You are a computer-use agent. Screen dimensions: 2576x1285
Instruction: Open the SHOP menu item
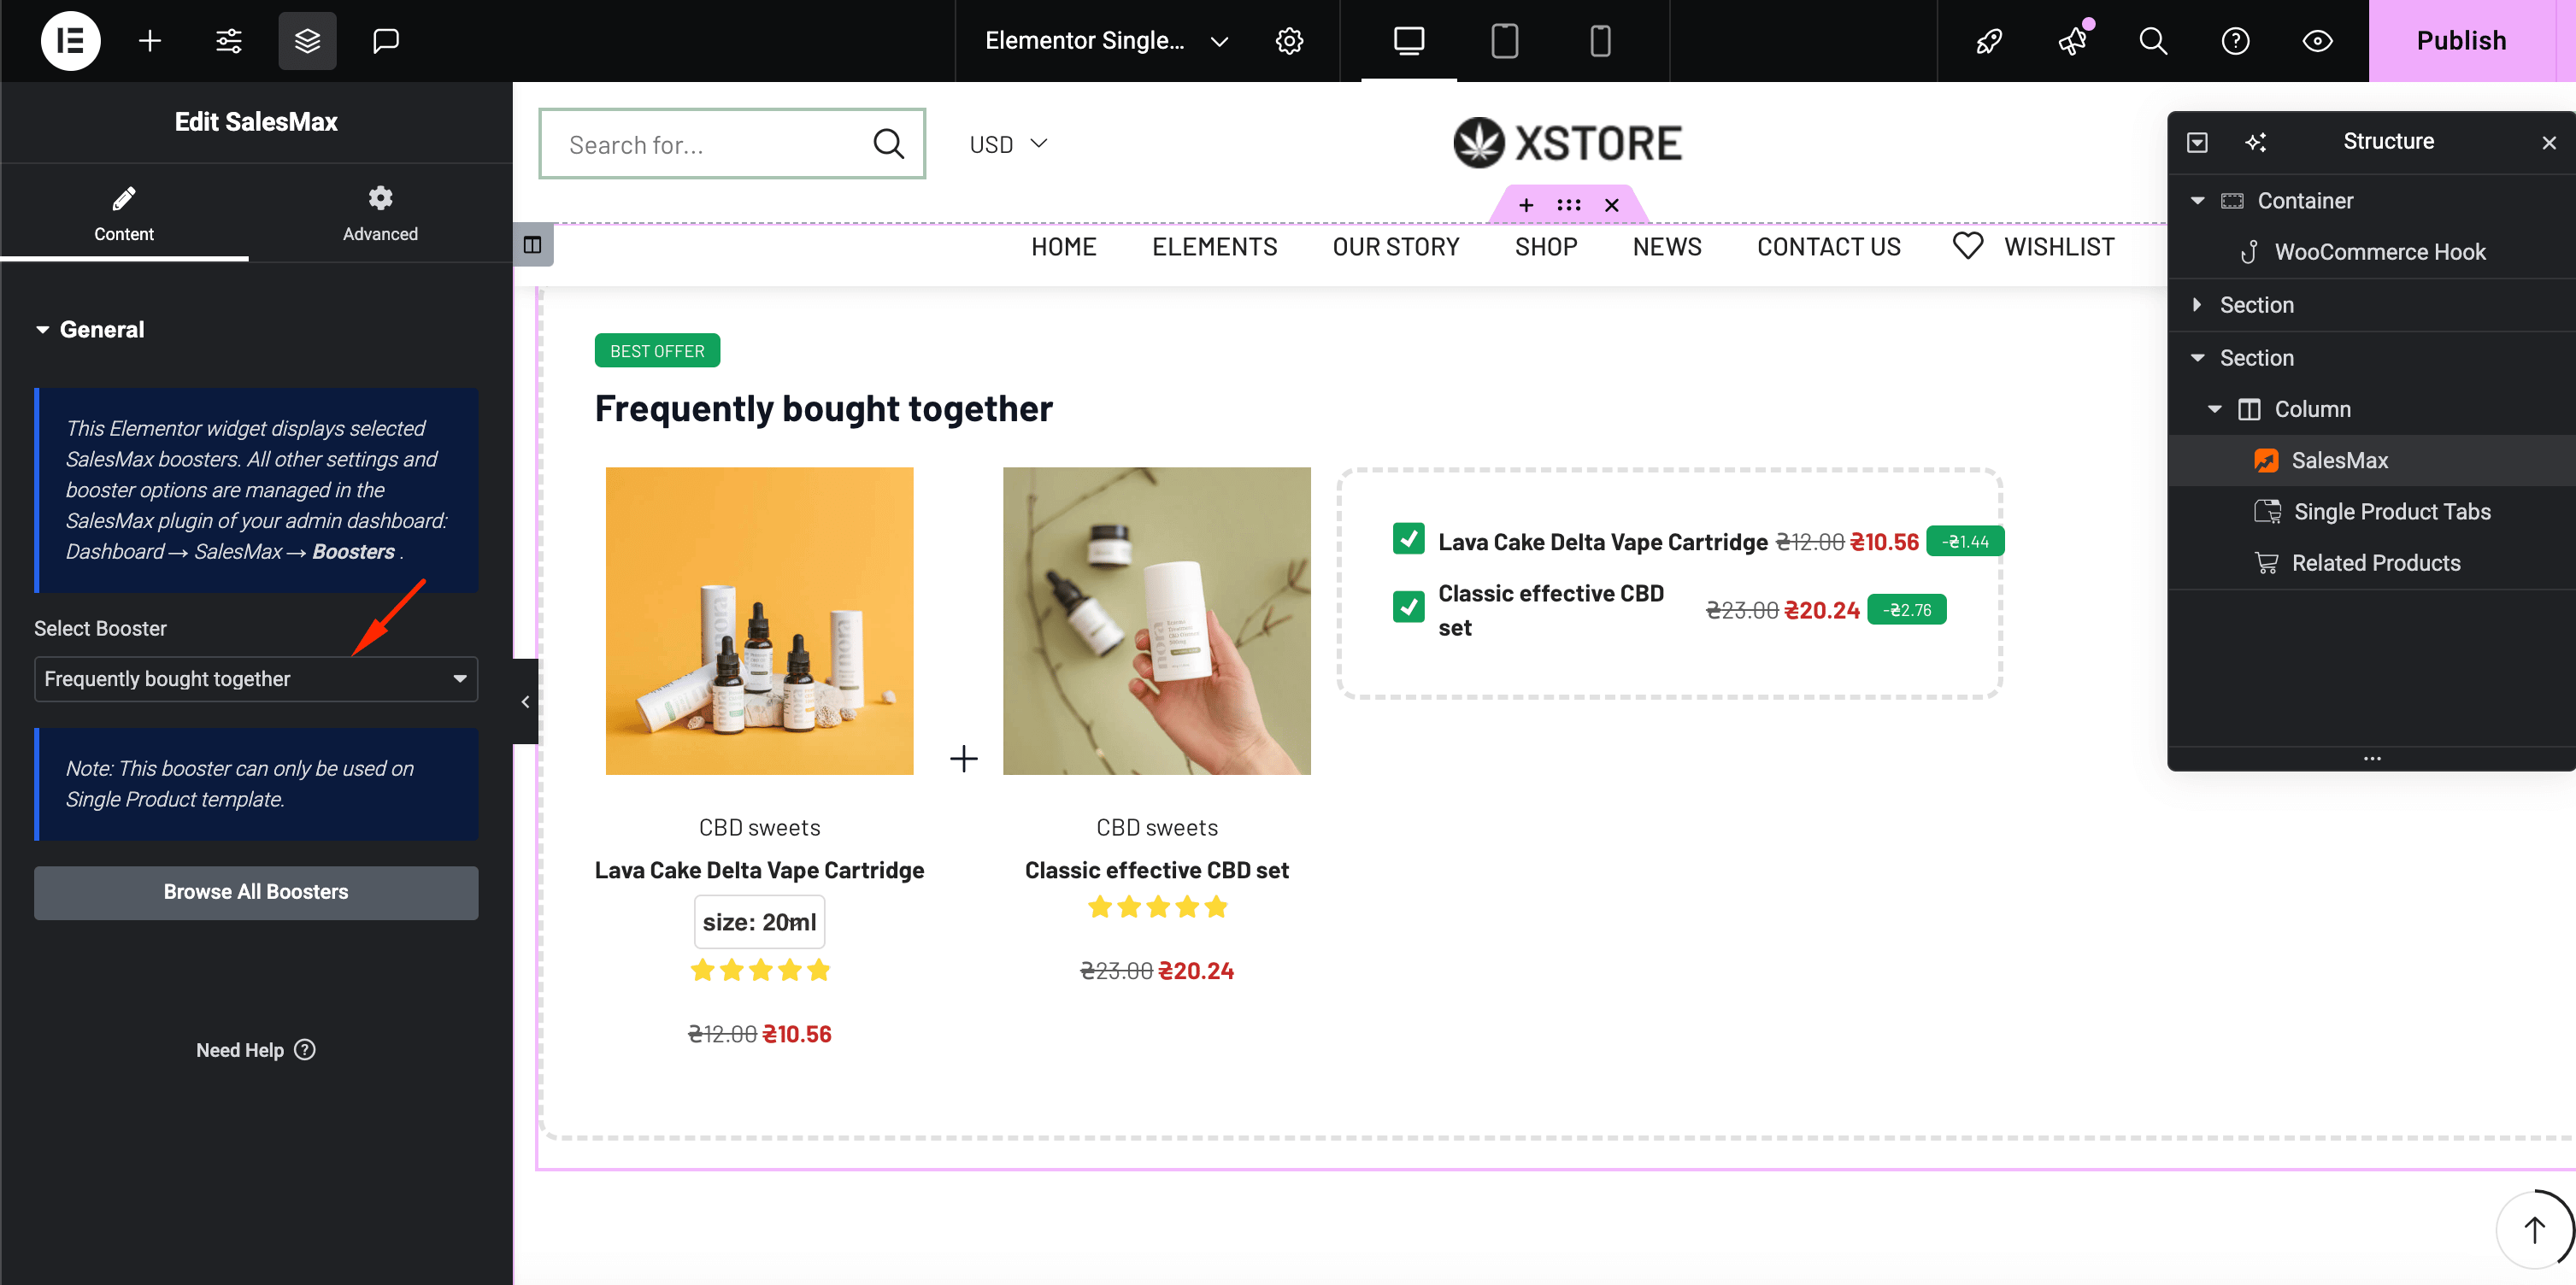1545,247
